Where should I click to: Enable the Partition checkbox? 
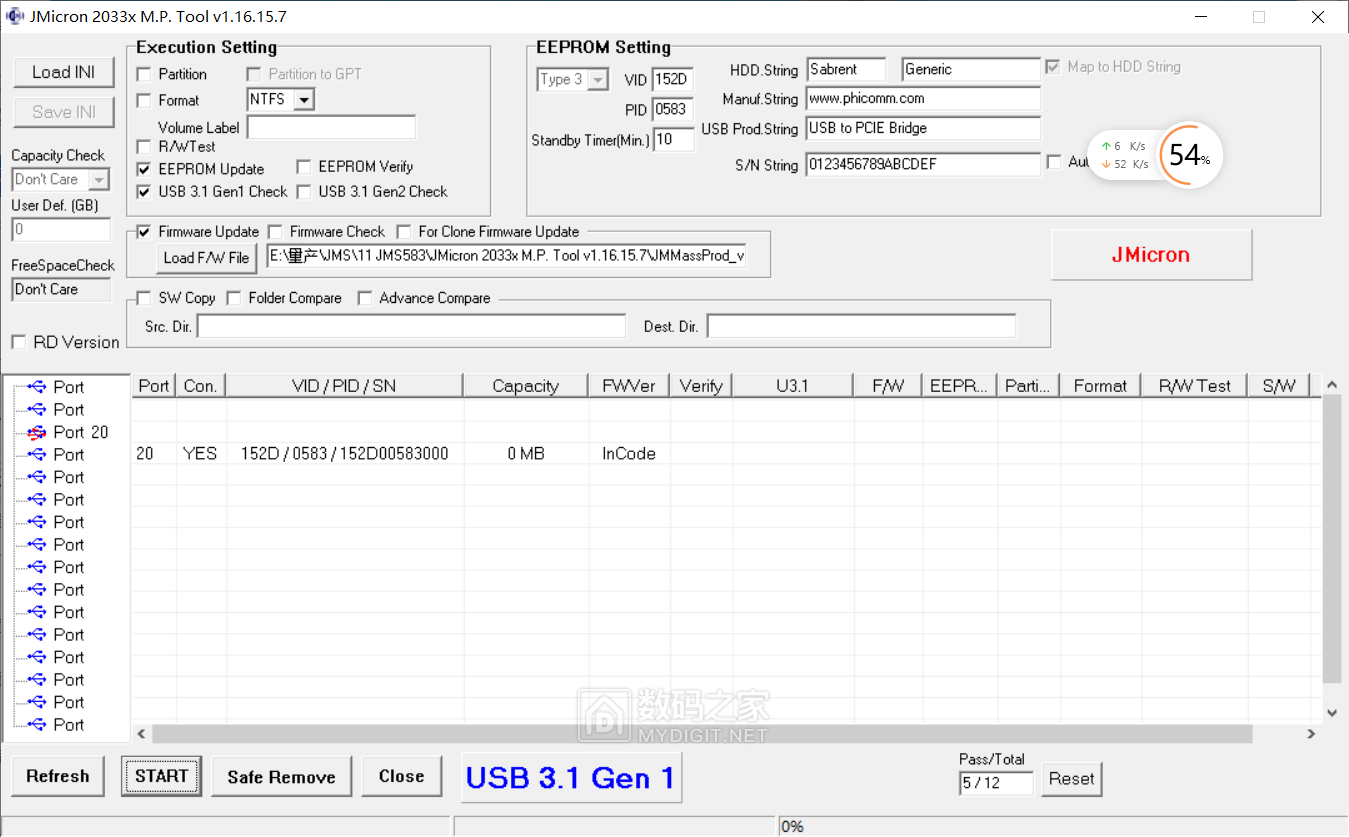pyautogui.click(x=144, y=74)
